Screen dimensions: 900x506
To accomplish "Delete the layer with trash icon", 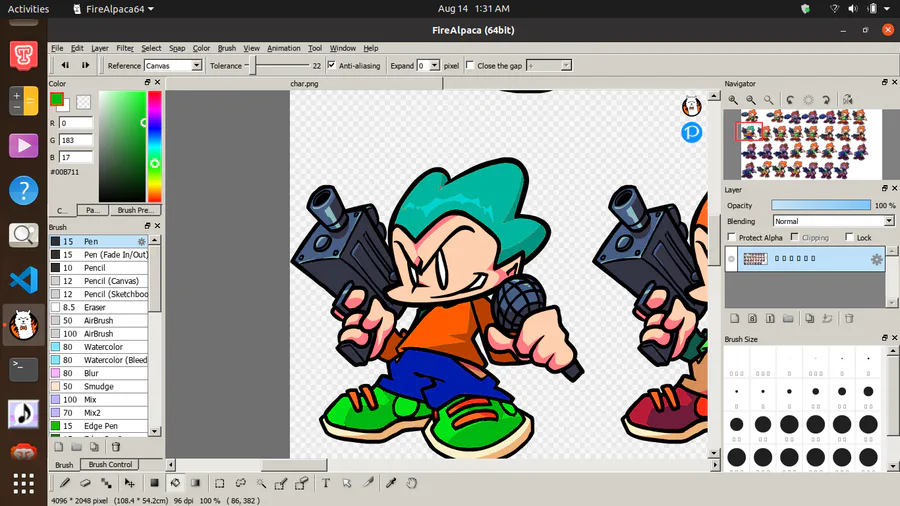I will click(x=849, y=318).
